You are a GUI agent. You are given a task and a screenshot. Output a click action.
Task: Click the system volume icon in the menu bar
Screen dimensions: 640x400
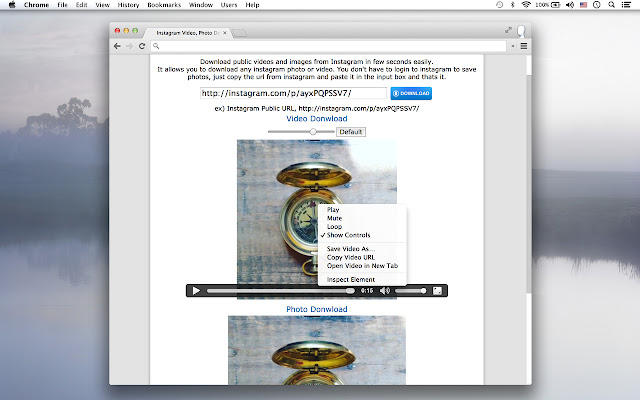[570, 5]
